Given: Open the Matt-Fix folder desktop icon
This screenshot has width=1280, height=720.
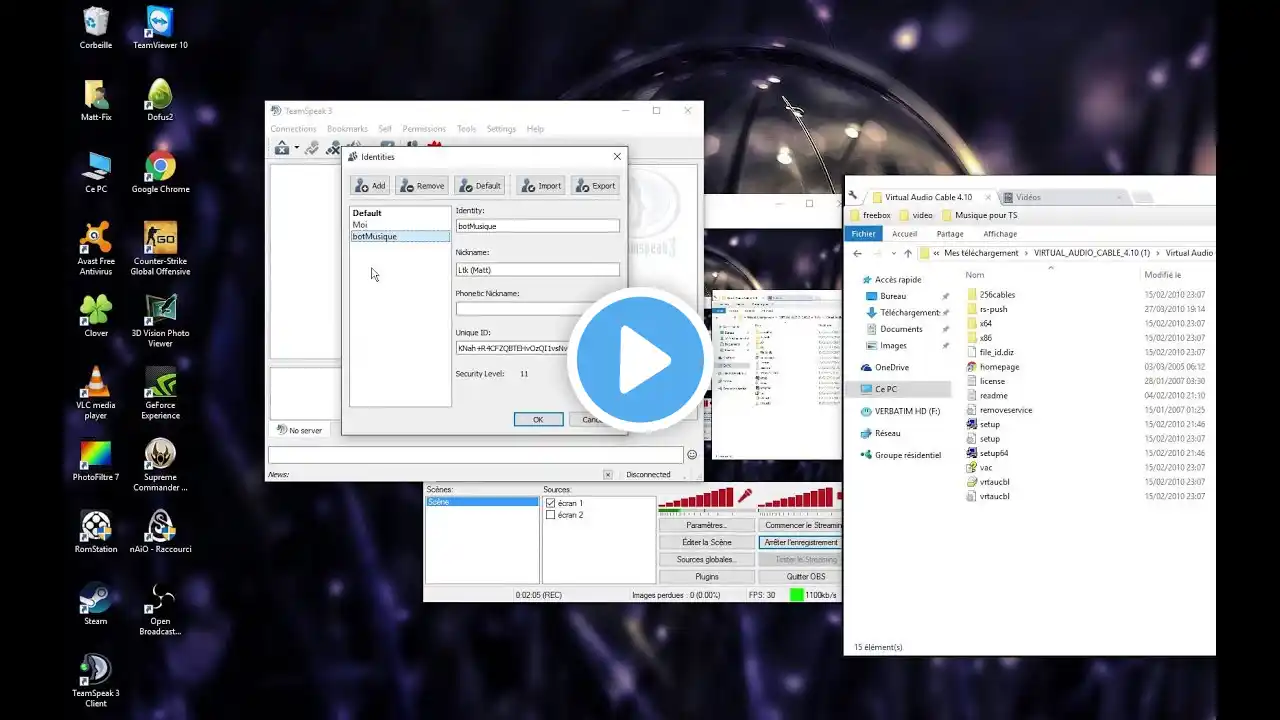Looking at the screenshot, I should 96,99.
